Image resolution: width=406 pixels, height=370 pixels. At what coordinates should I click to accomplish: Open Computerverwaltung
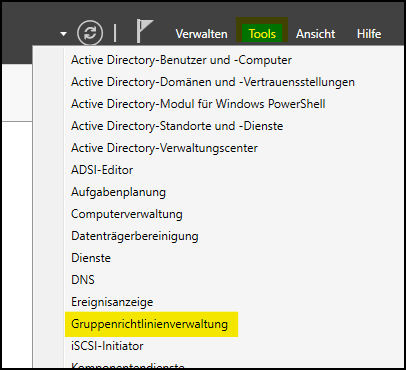tap(127, 214)
